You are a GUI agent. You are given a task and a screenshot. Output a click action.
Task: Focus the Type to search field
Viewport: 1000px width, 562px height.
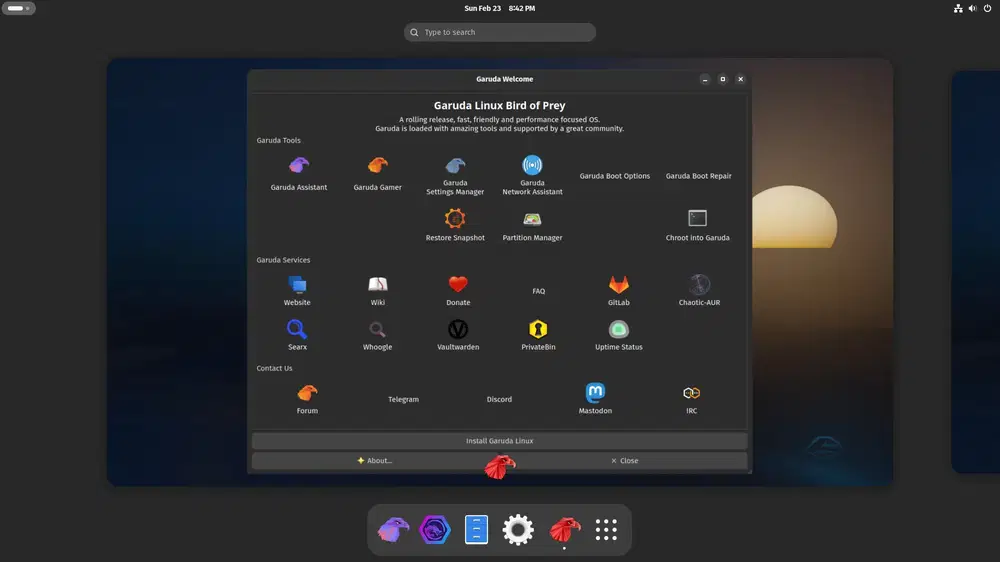pyautogui.click(x=499, y=32)
